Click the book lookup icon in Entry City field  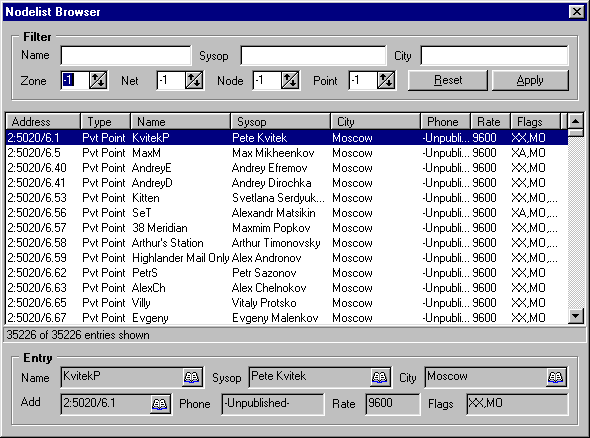555,377
